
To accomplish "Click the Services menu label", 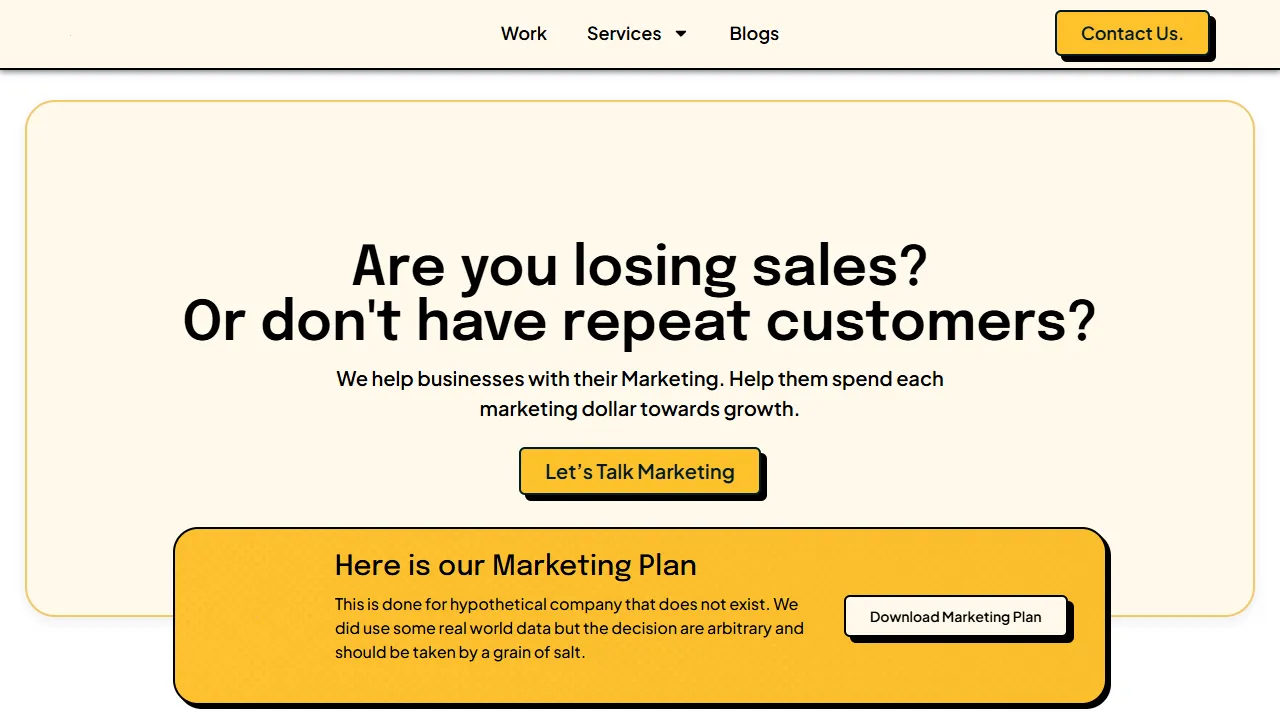I will pos(624,34).
